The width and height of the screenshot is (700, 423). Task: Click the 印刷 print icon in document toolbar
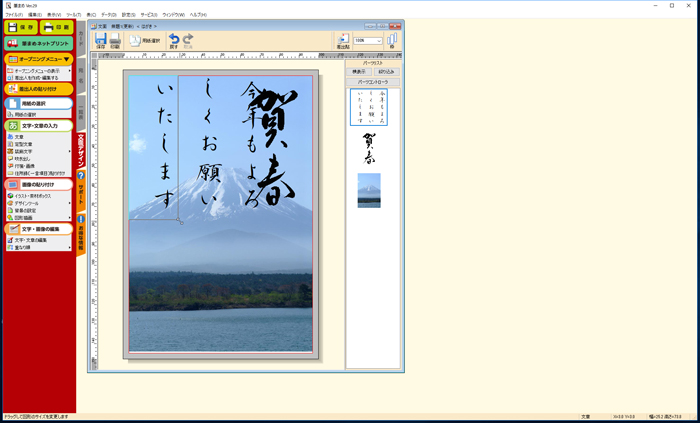[x=115, y=40]
